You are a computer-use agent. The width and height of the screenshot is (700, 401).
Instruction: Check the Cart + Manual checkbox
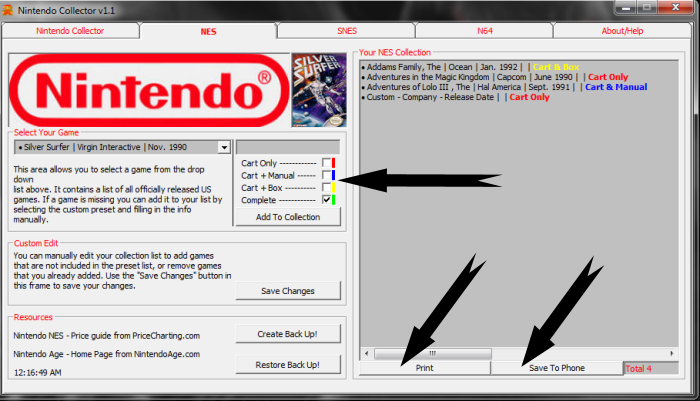pos(326,175)
